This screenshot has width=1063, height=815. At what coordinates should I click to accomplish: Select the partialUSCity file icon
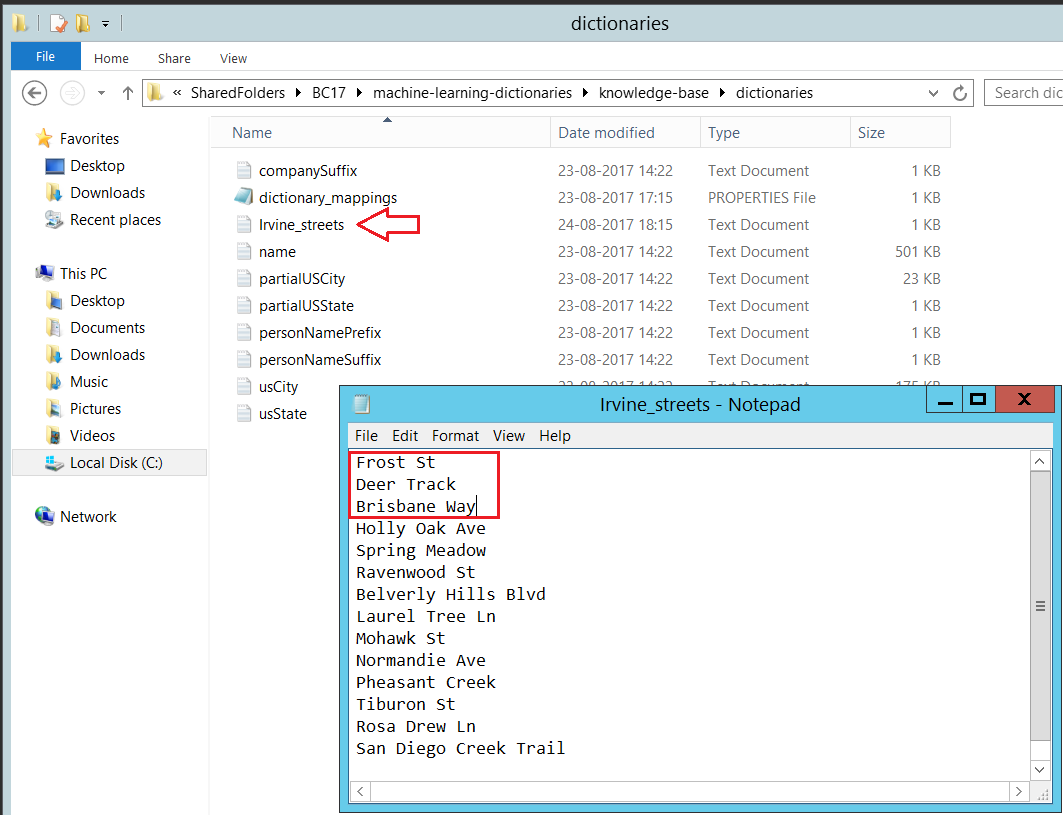click(x=244, y=279)
